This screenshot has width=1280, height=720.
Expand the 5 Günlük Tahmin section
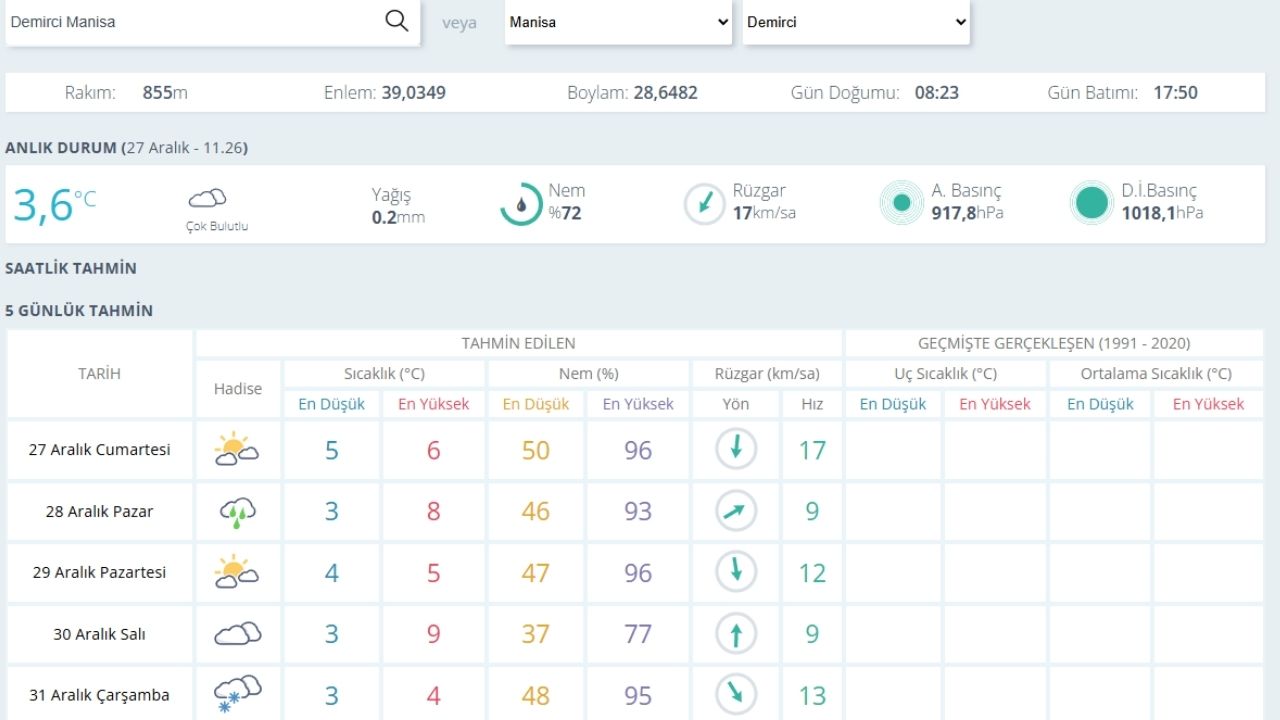coord(79,310)
